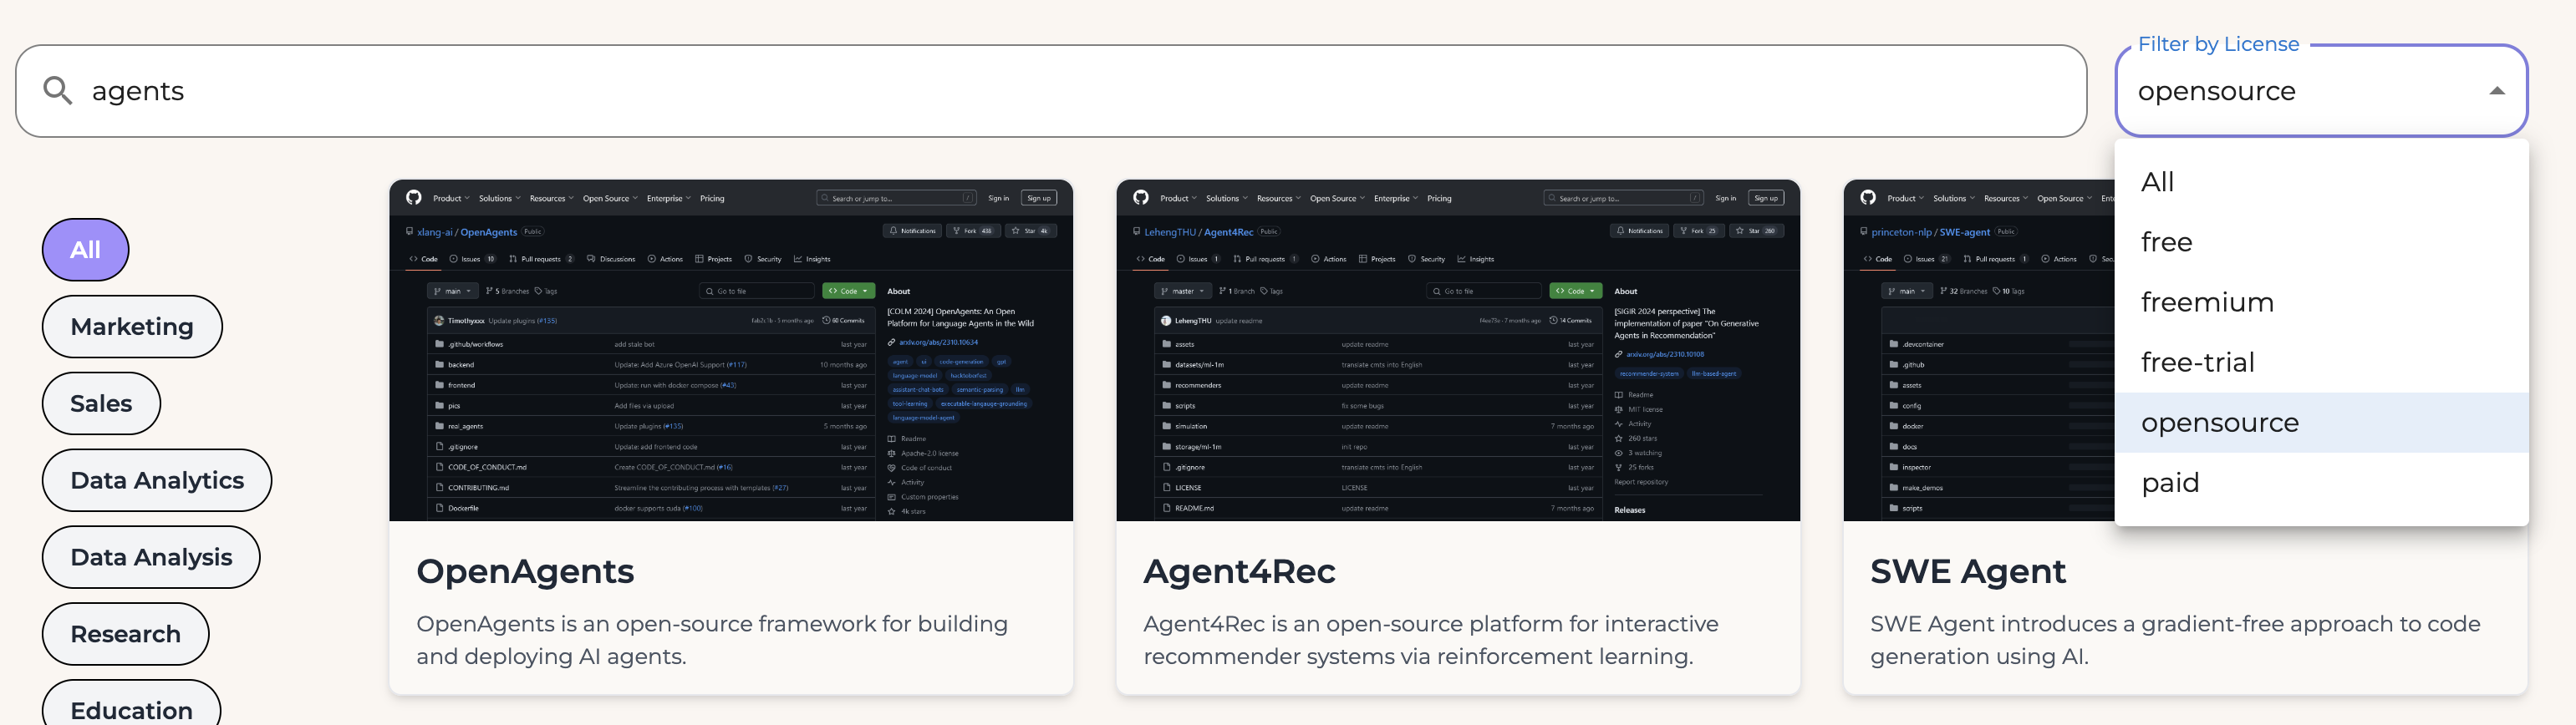The image size is (2576, 725).
Task: Choose the freemium license option
Action: click(x=2321, y=302)
